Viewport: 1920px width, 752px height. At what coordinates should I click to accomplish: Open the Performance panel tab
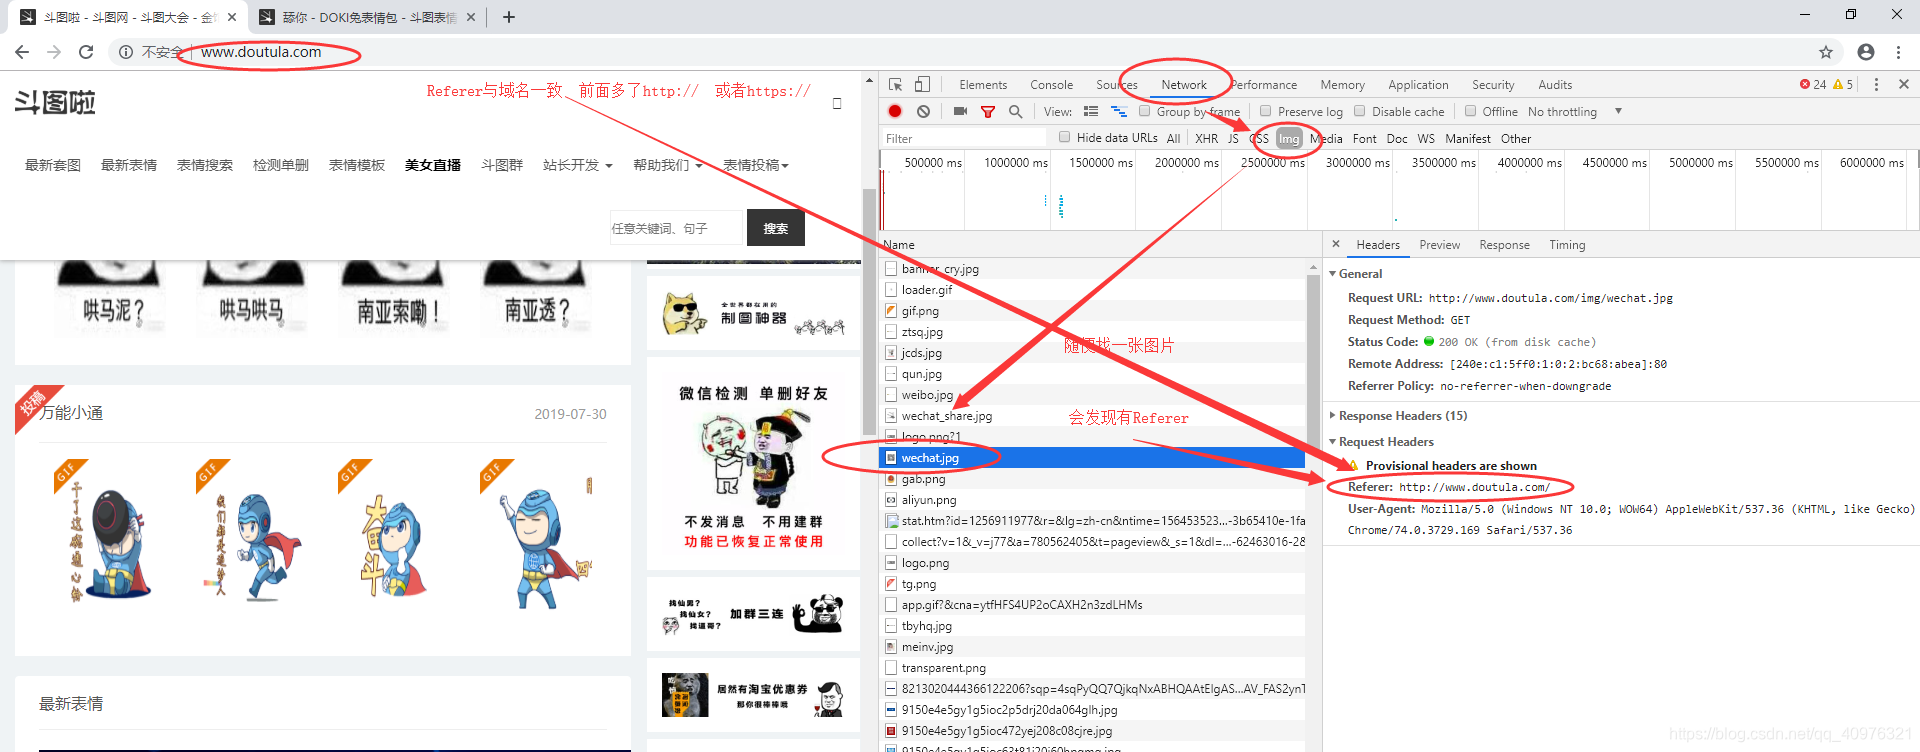pos(1264,85)
